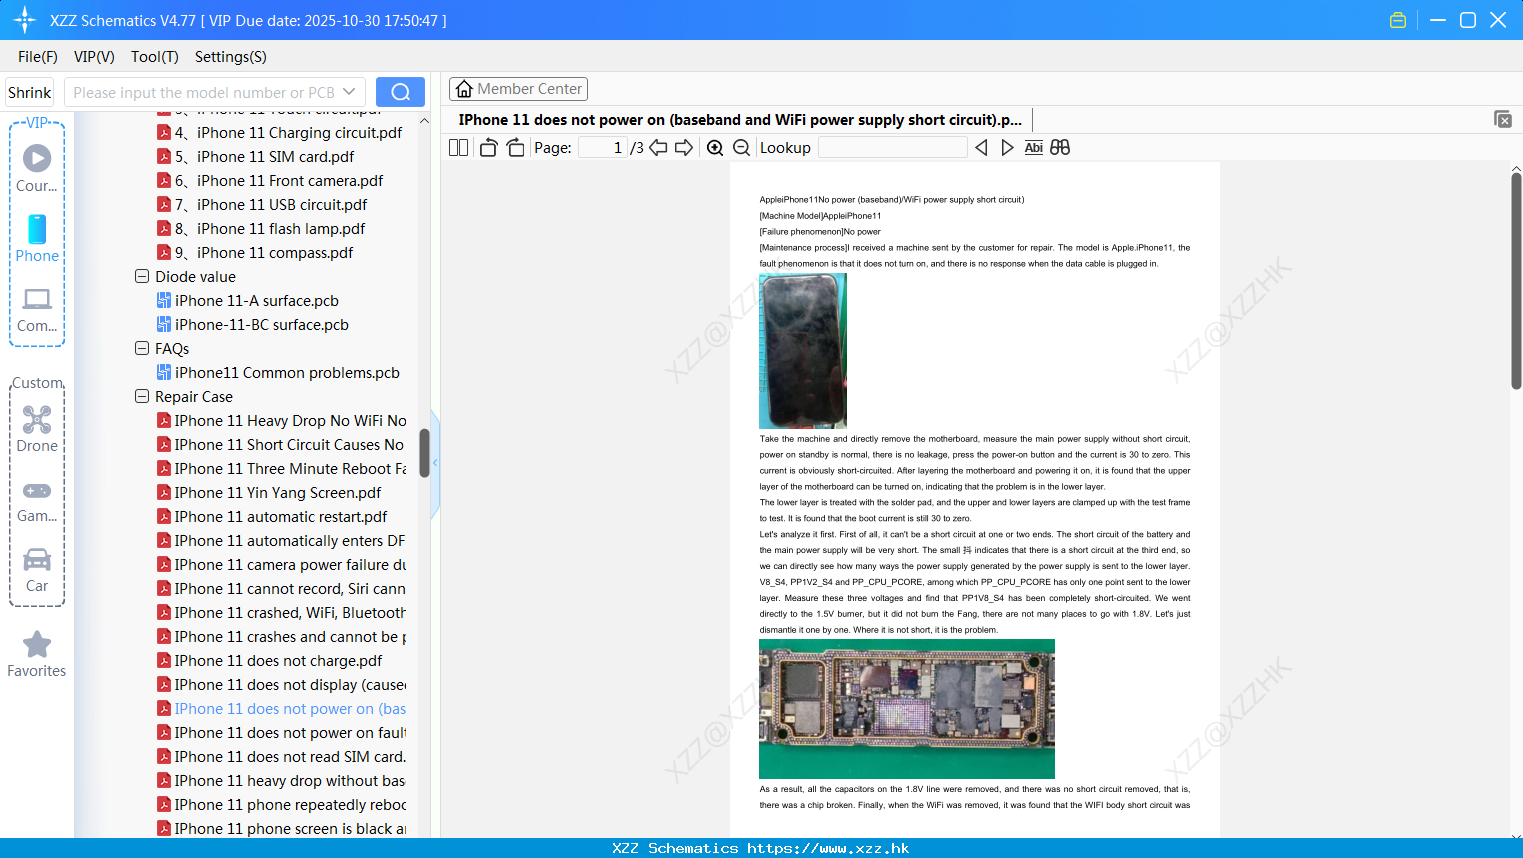
Task: Open the Tool(T) menu
Action: 155,57
